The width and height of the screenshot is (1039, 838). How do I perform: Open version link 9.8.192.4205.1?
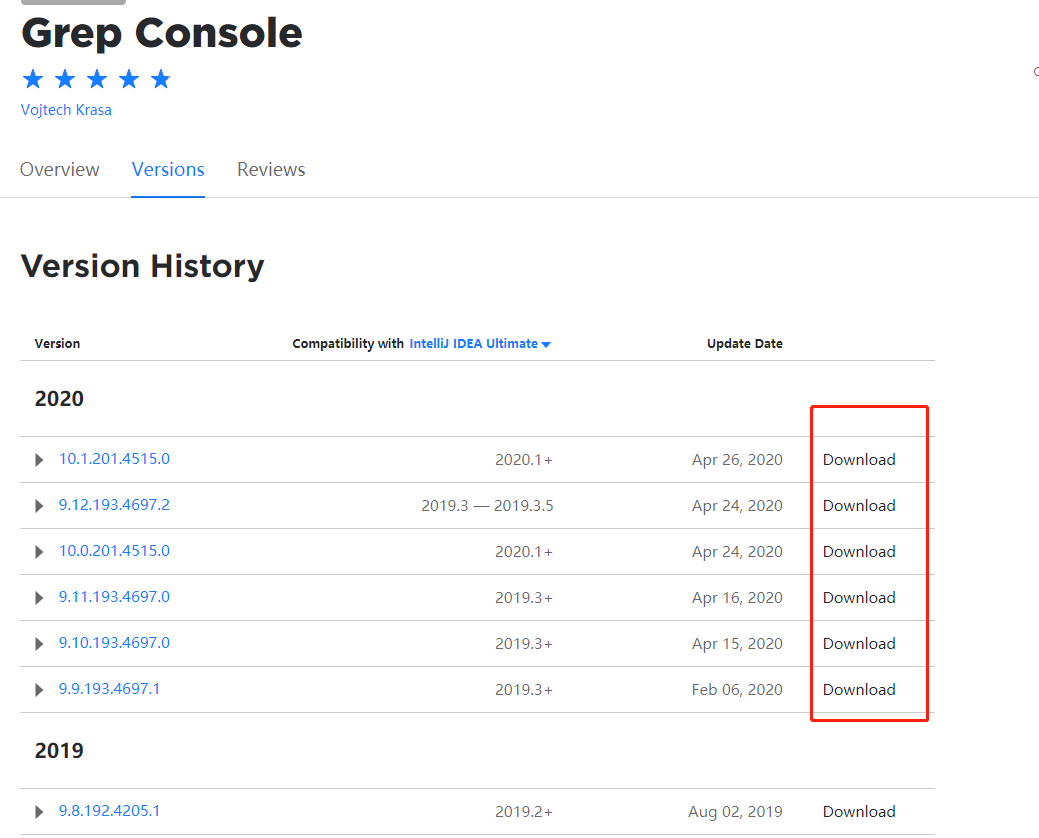click(x=109, y=811)
